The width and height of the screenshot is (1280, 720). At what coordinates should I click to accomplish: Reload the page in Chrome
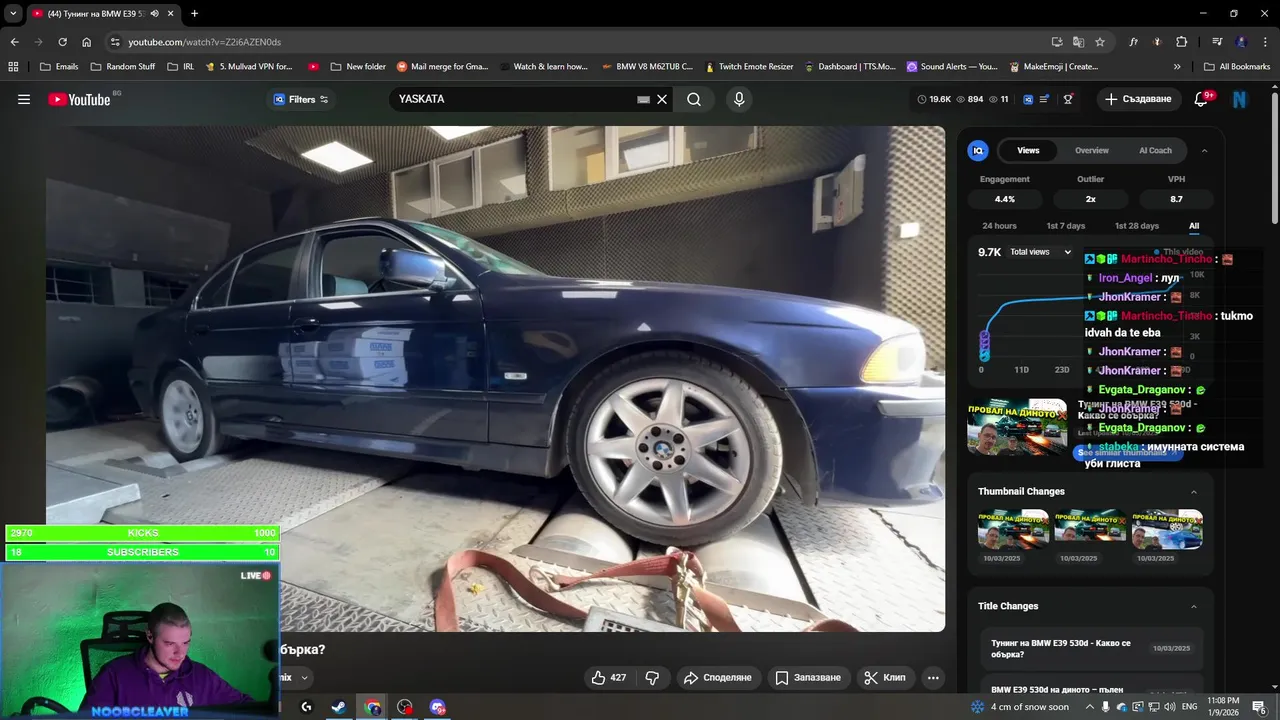(x=62, y=42)
